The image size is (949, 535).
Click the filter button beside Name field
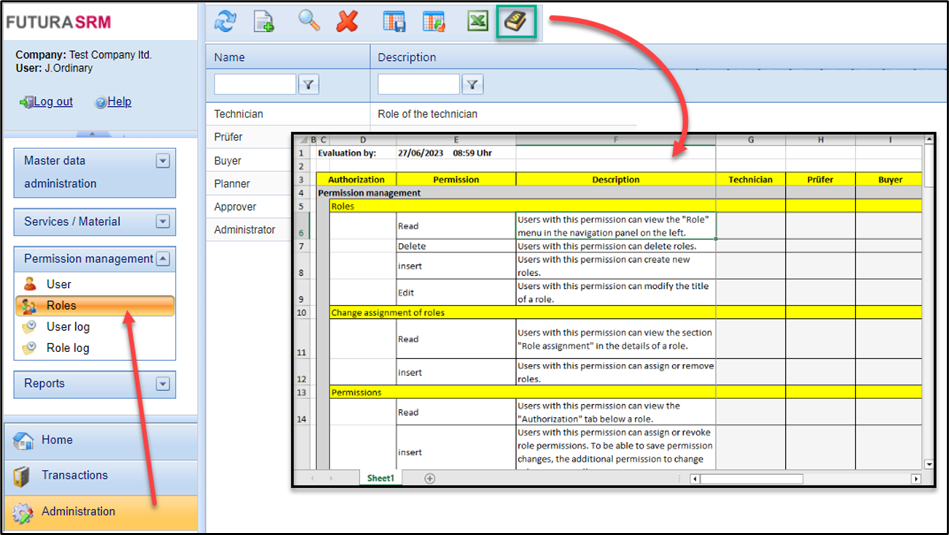tap(309, 85)
